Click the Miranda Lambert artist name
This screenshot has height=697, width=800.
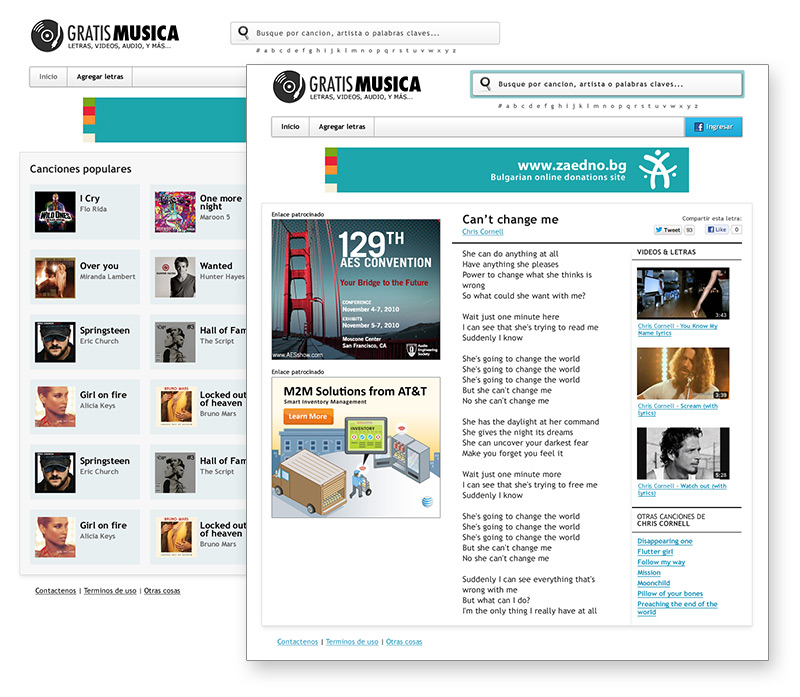pos(108,277)
